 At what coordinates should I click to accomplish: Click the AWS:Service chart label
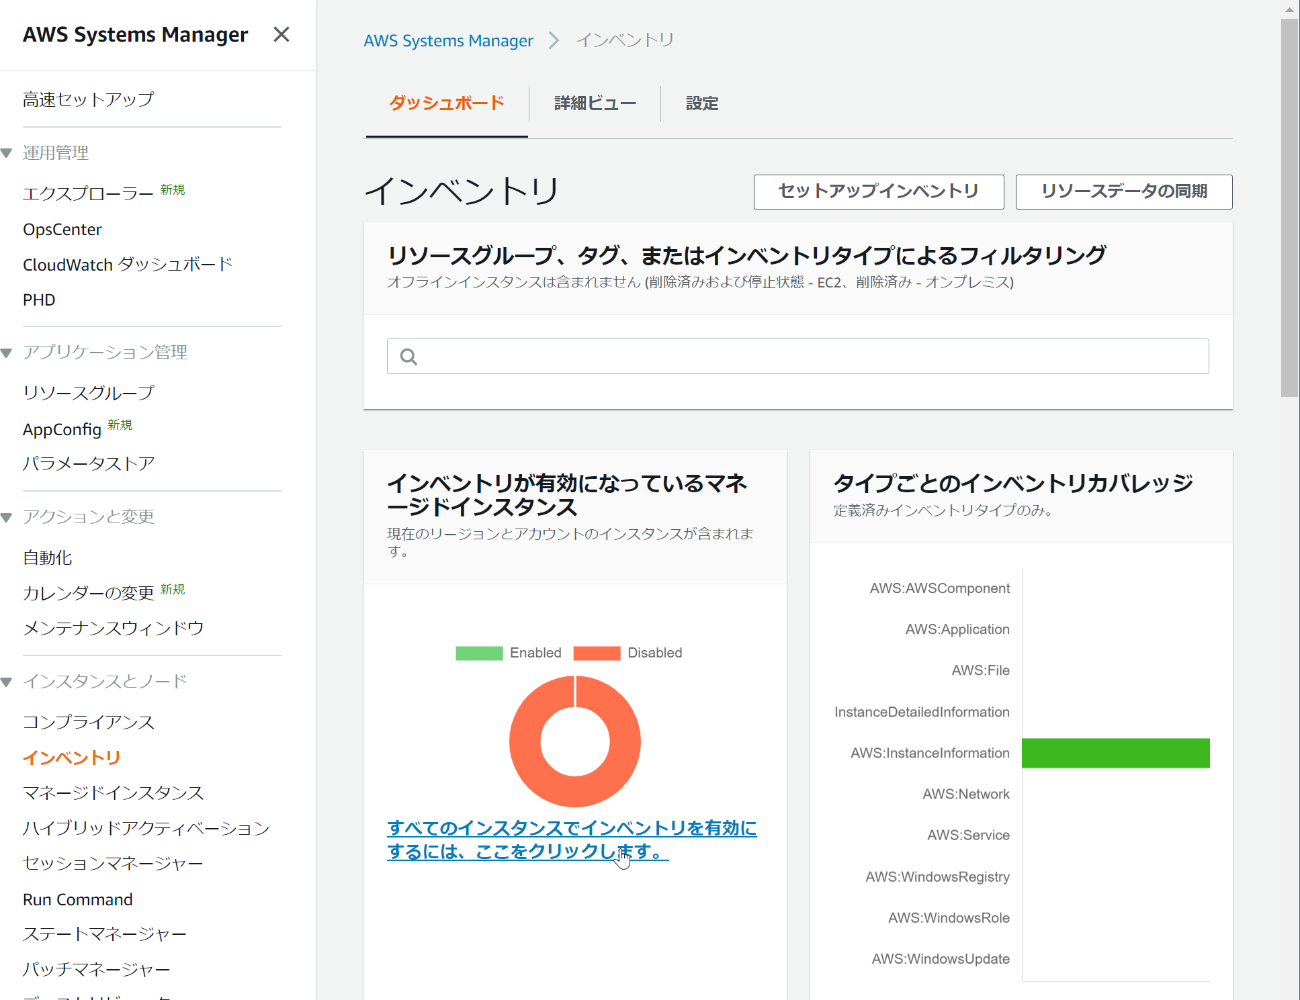click(968, 835)
